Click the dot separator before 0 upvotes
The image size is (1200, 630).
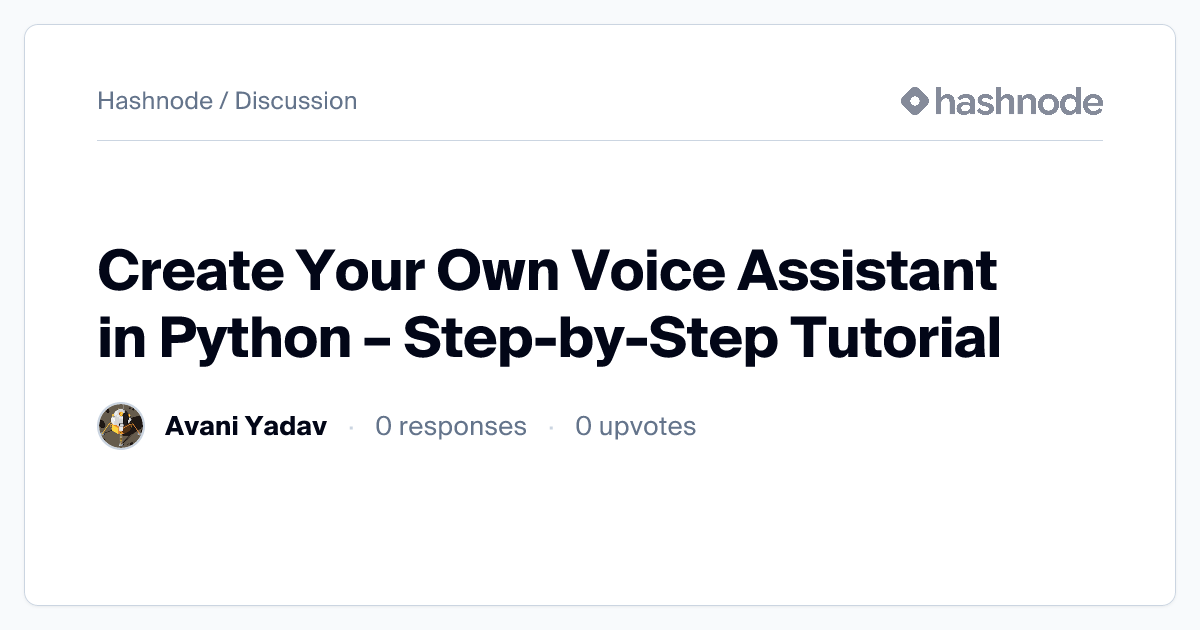(551, 428)
